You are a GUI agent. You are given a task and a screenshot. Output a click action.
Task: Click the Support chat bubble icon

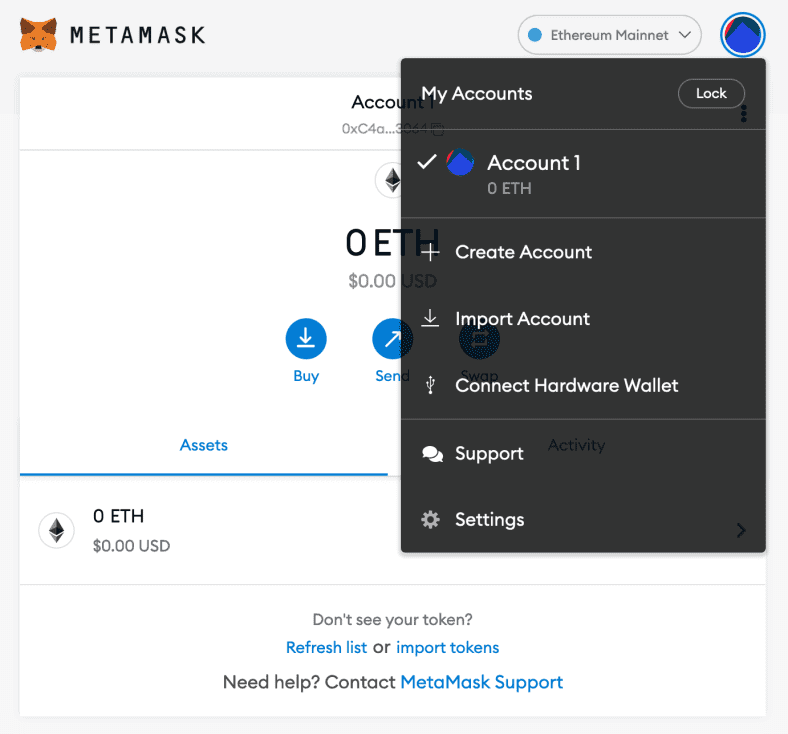[432, 454]
